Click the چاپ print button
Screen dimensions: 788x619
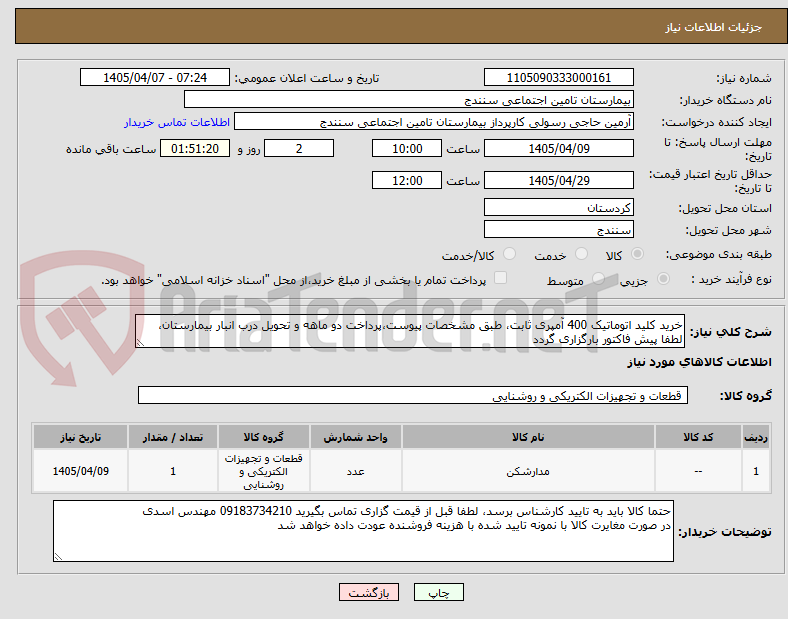[x=439, y=592]
